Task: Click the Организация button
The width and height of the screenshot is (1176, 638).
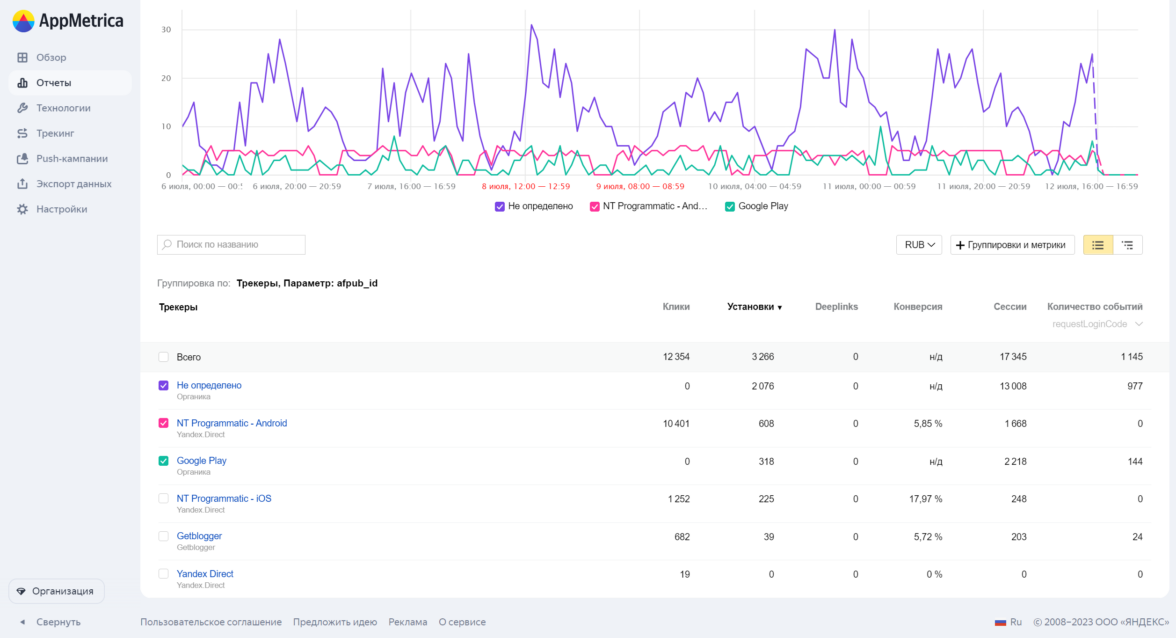Action: 56,591
